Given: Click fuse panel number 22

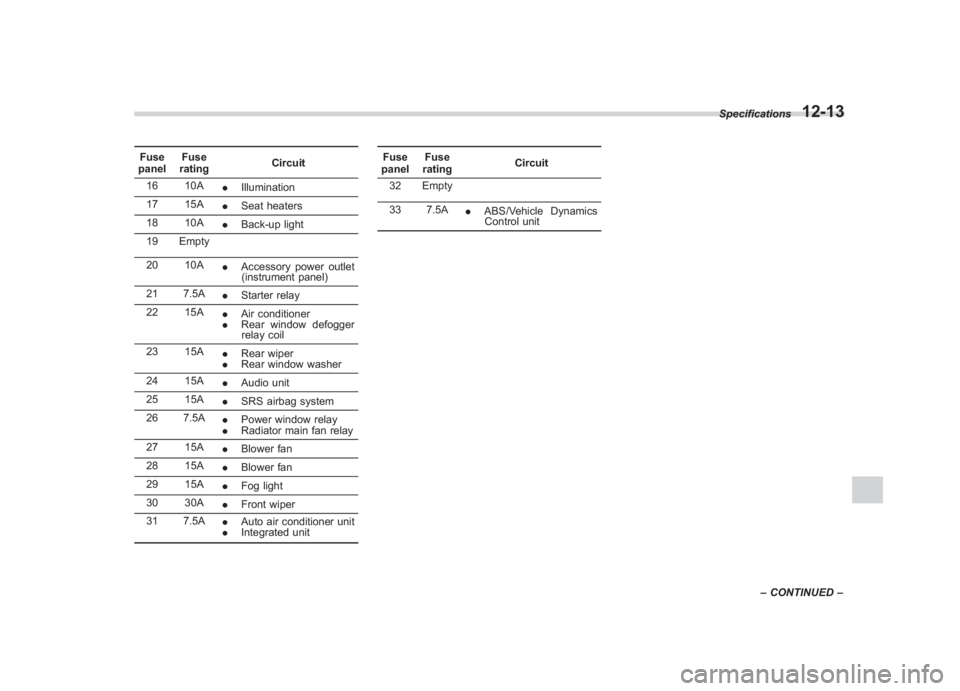Looking at the screenshot, I should click(152, 312).
